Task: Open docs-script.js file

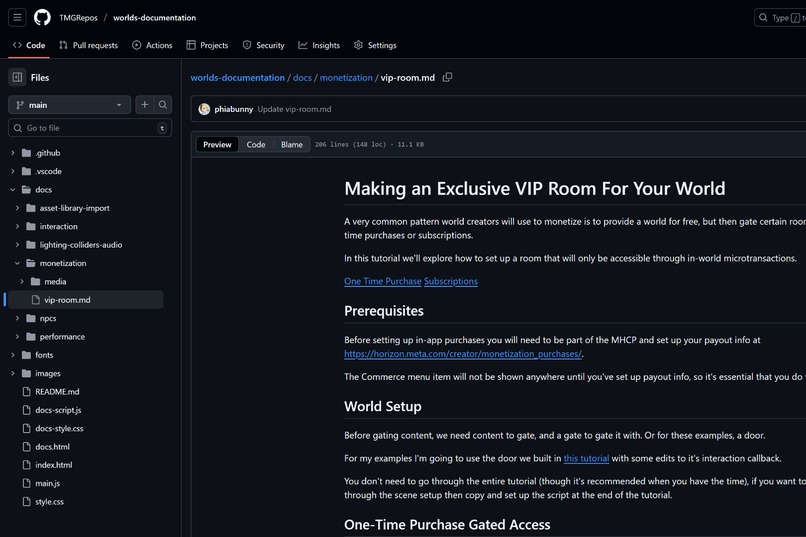Action: pos(58,410)
